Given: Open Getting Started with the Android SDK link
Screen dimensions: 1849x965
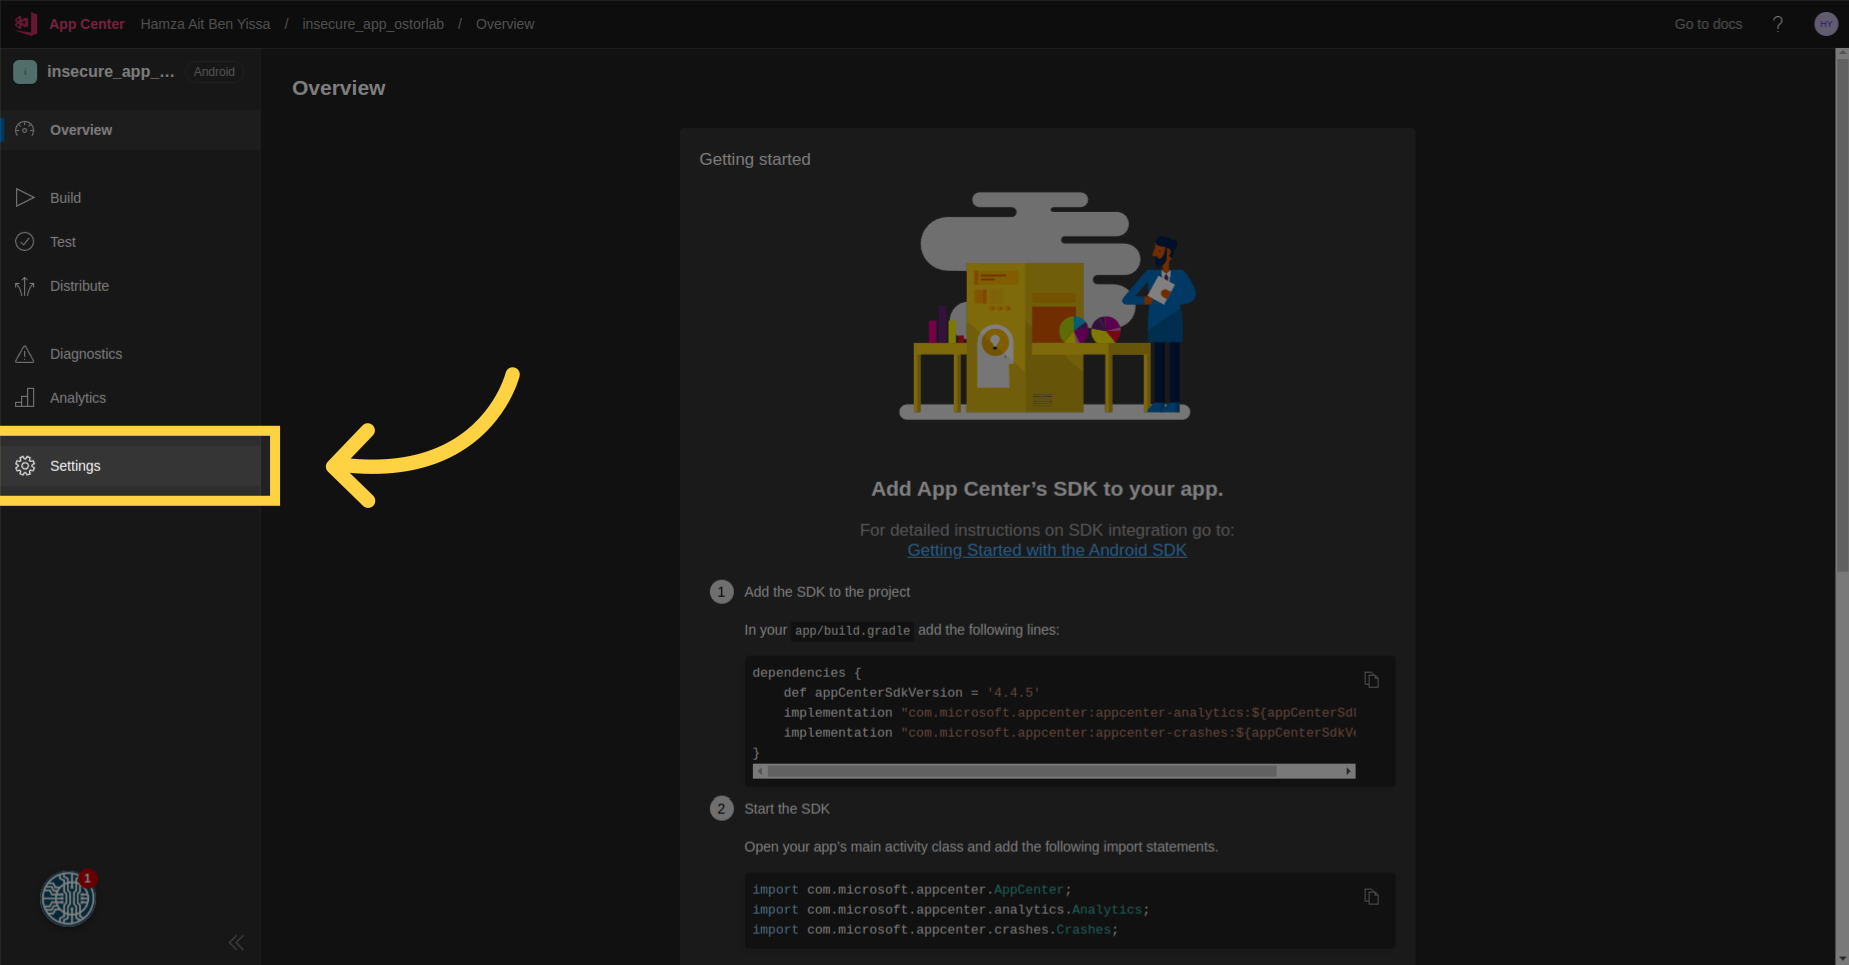Looking at the screenshot, I should 1047,550.
